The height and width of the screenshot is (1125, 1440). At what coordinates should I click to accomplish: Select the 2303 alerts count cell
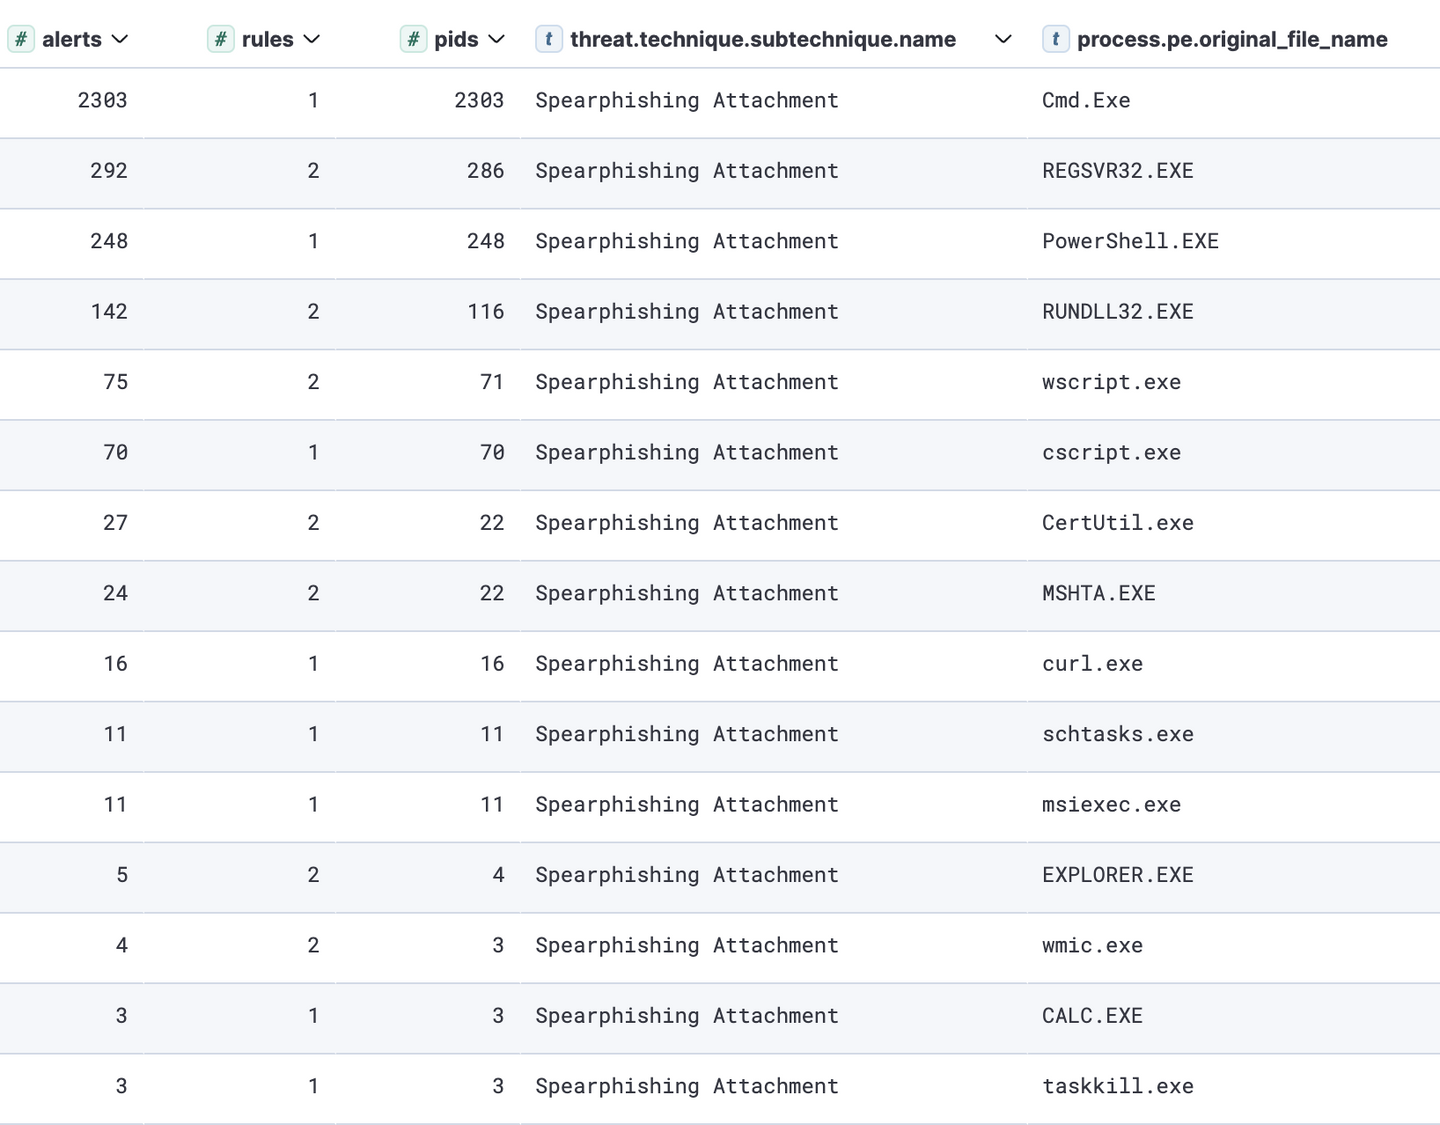click(x=102, y=100)
